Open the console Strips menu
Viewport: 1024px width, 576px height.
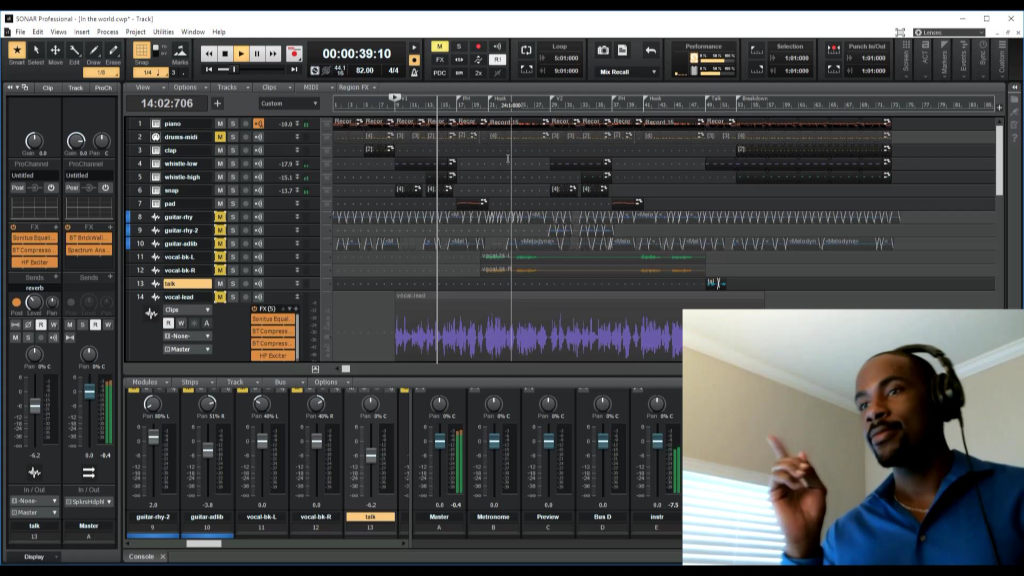(194, 382)
